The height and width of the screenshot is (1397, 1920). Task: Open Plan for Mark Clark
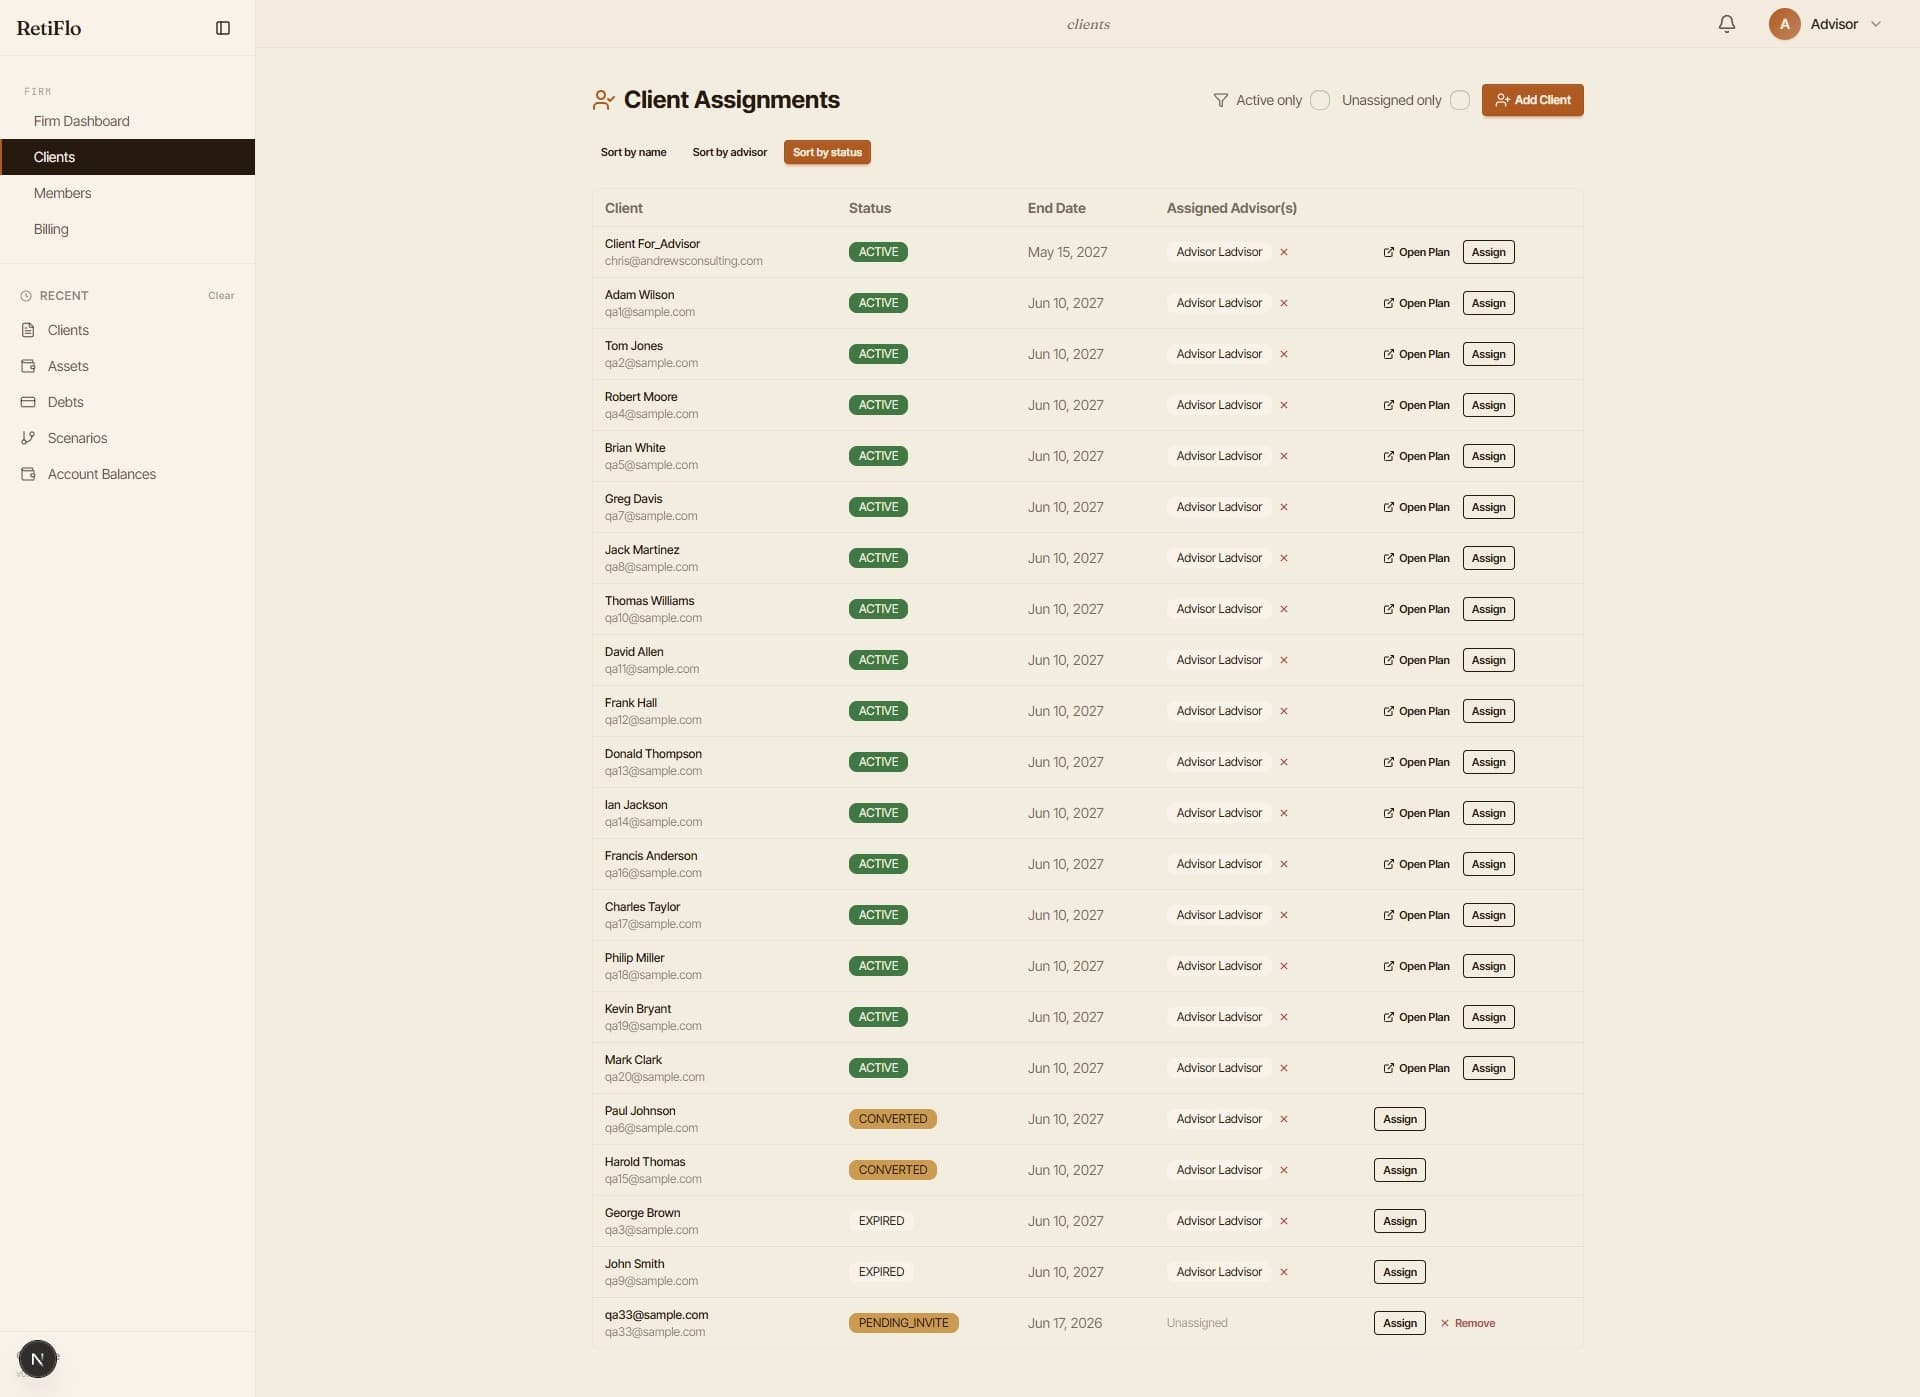click(1416, 1068)
